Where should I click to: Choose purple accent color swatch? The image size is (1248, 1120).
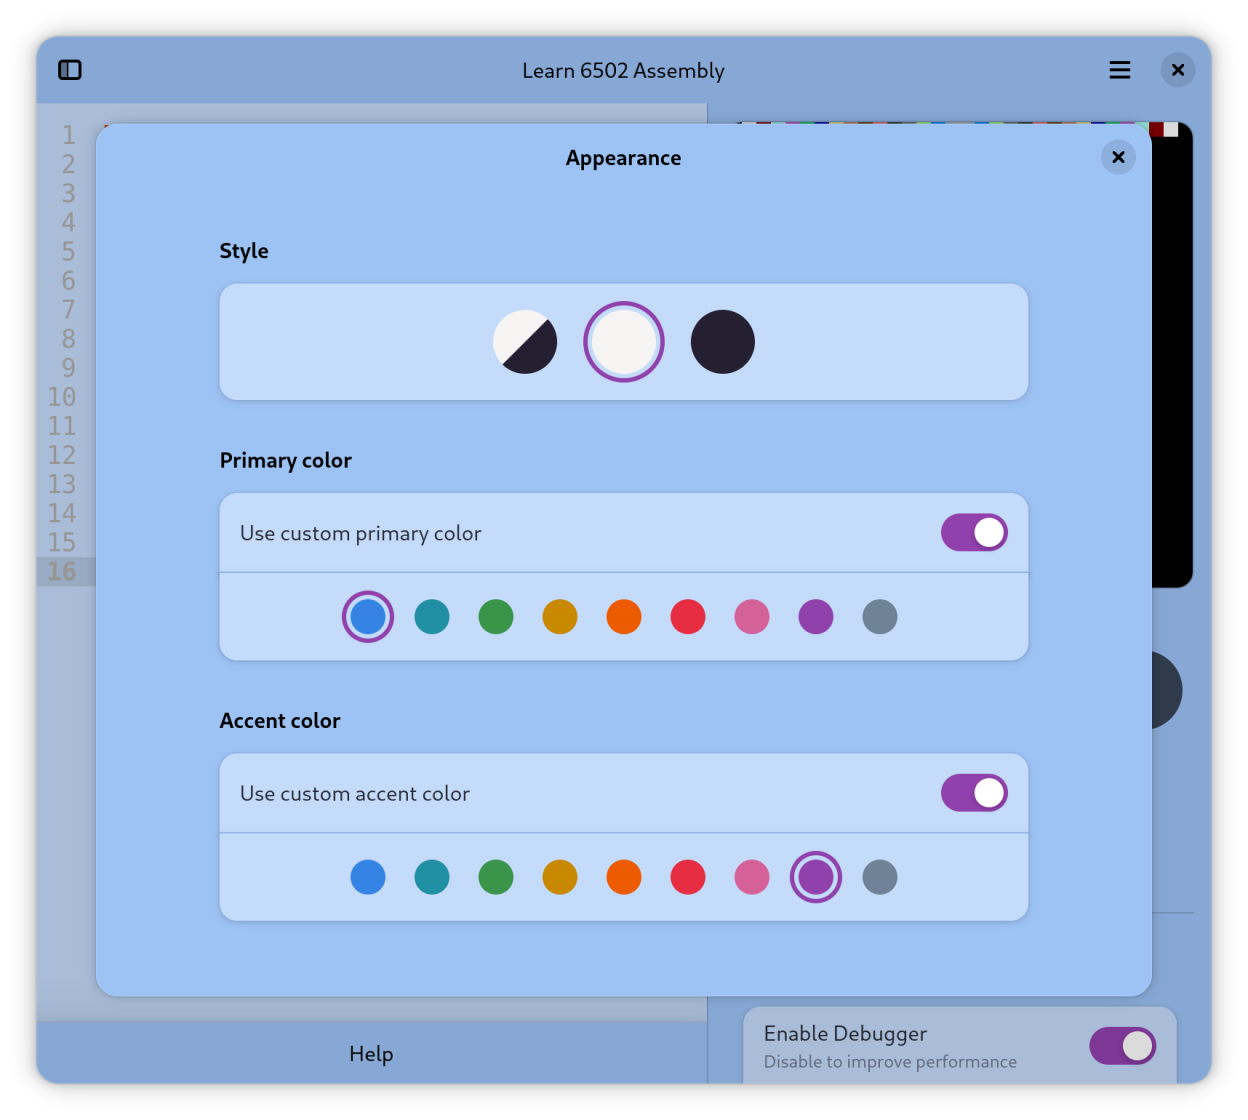pos(816,877)
